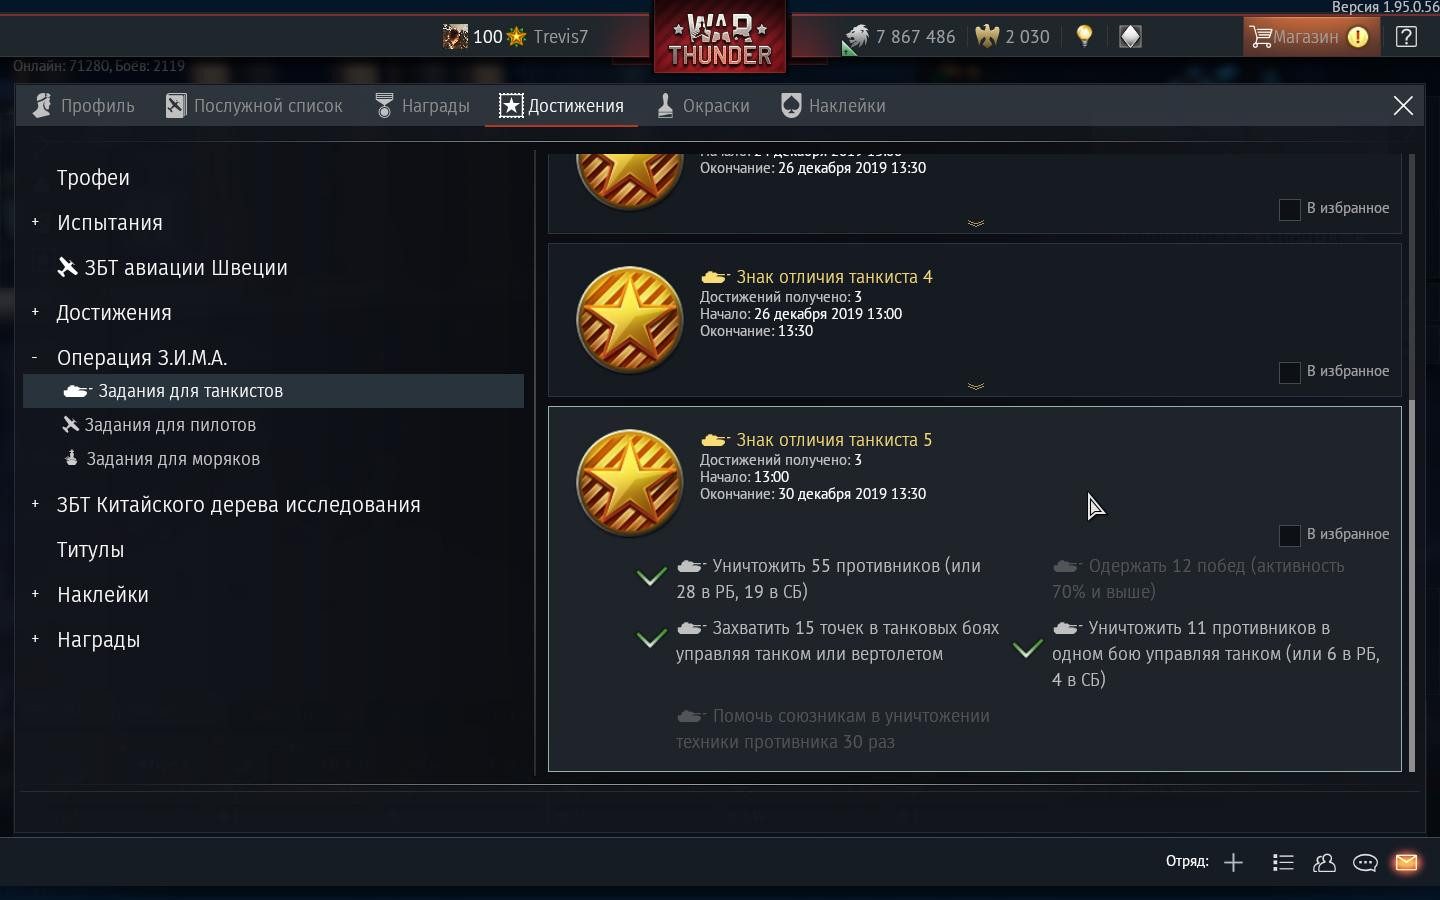The image size is (1440, 900).
Task: Switch to the Окраски tab
Action: click(703, 106)
